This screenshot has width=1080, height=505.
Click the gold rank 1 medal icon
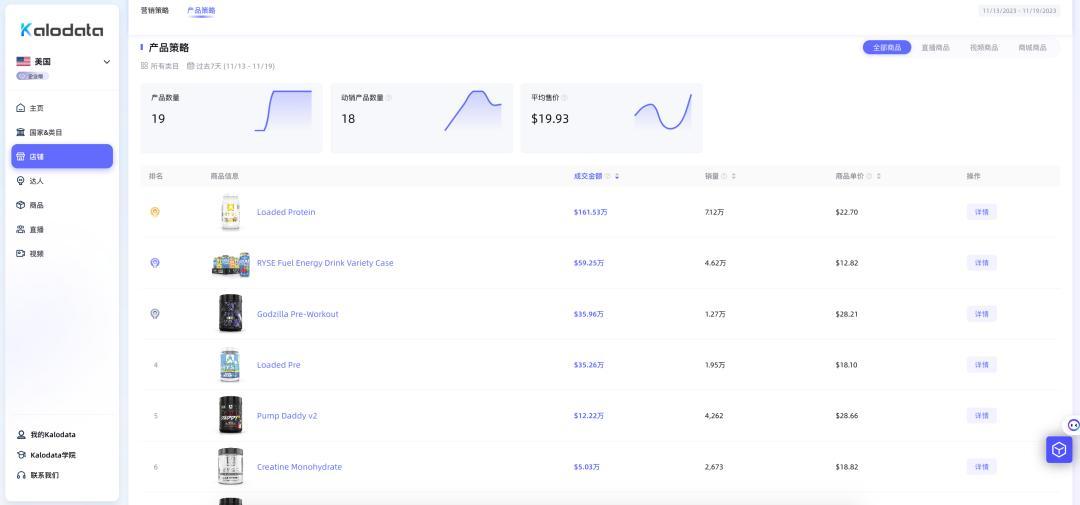coord(155,212)
